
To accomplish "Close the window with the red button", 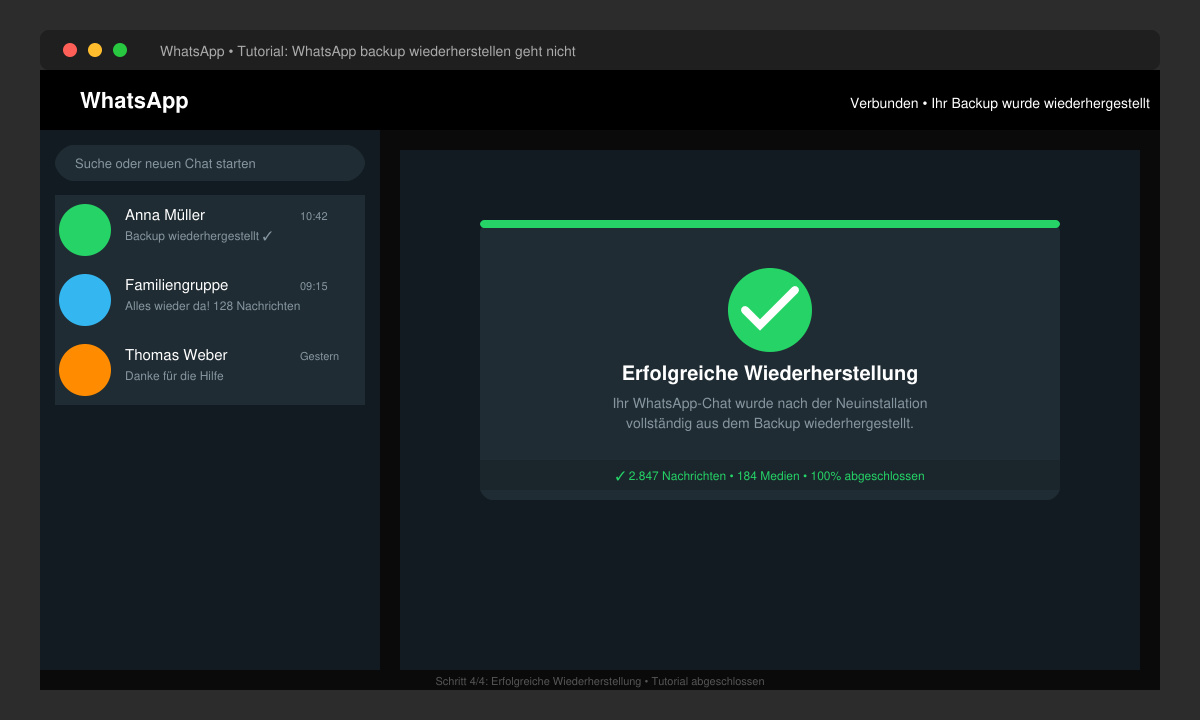I will point(70,50).
